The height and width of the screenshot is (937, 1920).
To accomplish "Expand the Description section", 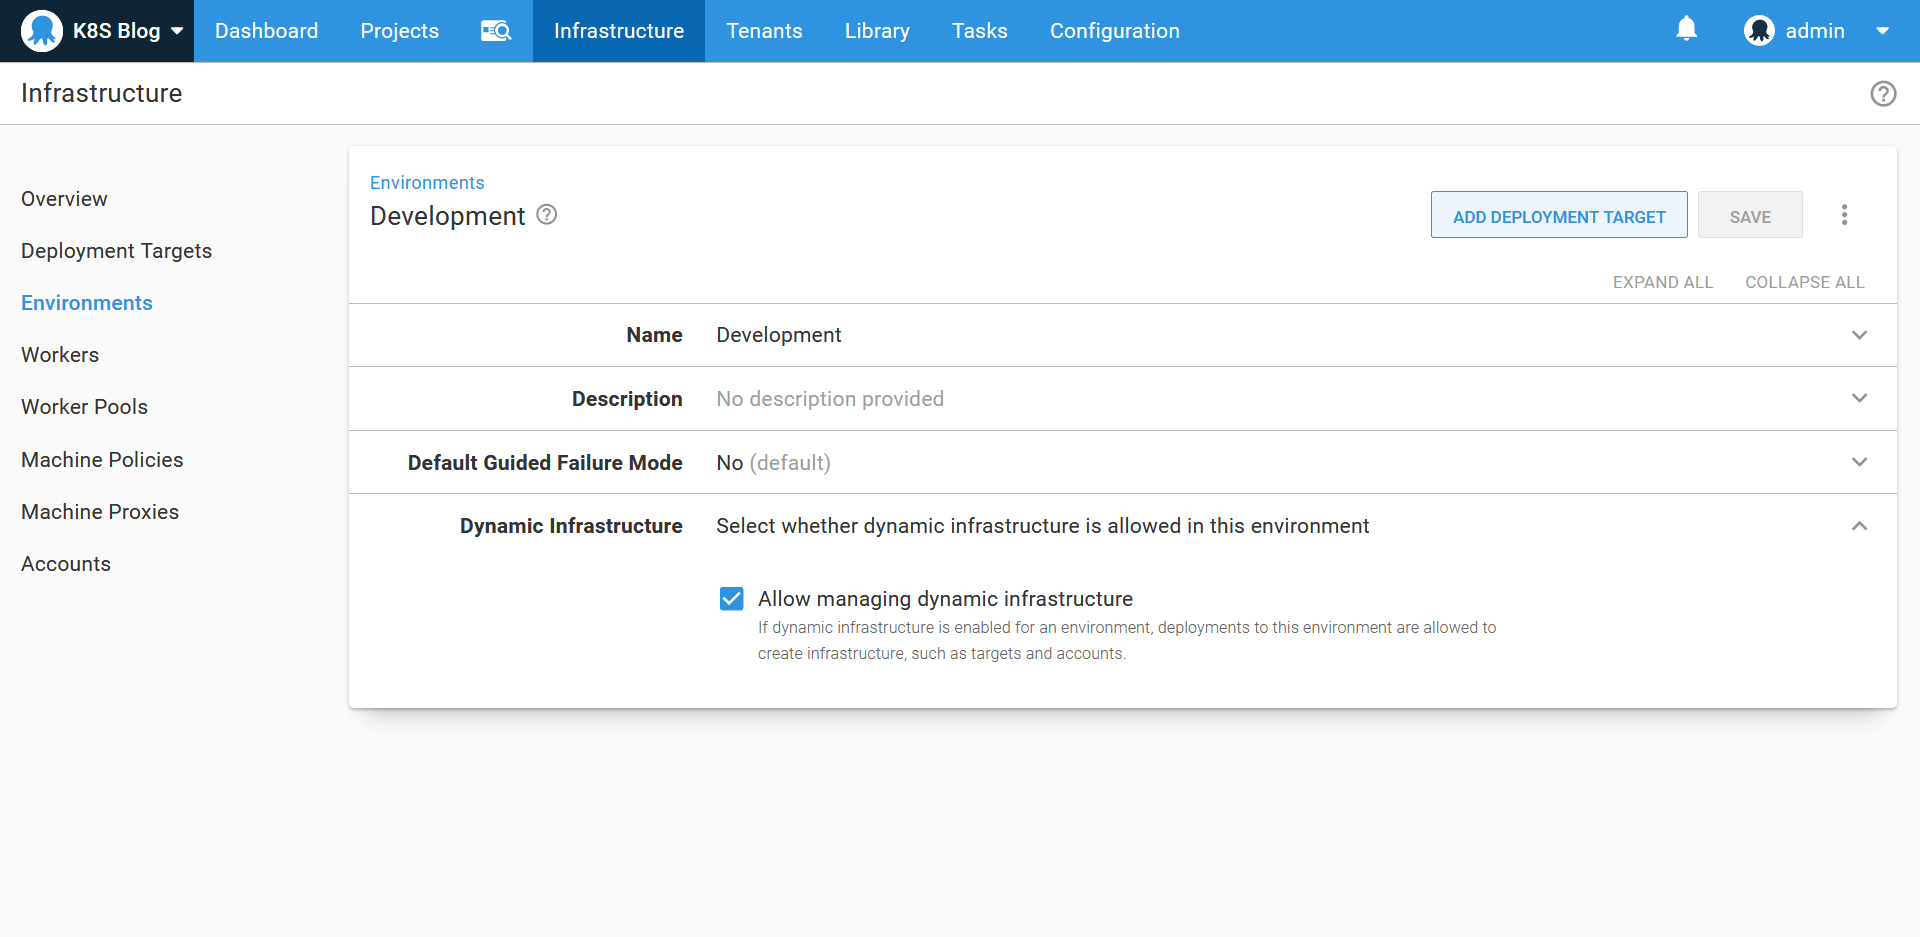I will pyautogui.click(x=1859, y=398).
